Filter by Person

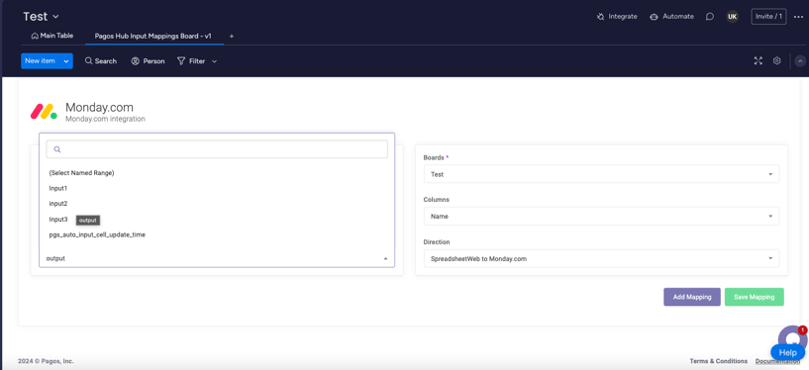pos(148,61)
